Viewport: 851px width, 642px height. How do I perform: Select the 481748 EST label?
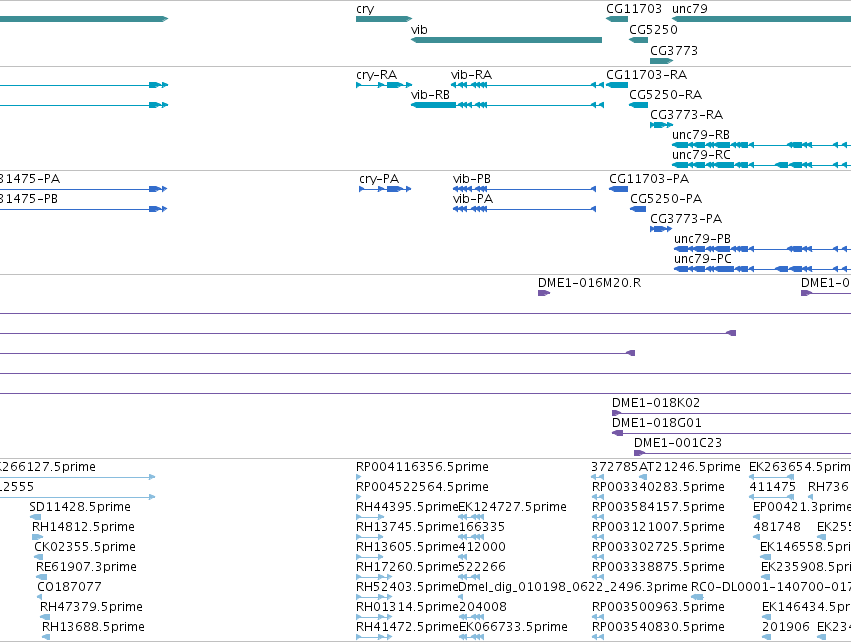[x=777, y=527]
